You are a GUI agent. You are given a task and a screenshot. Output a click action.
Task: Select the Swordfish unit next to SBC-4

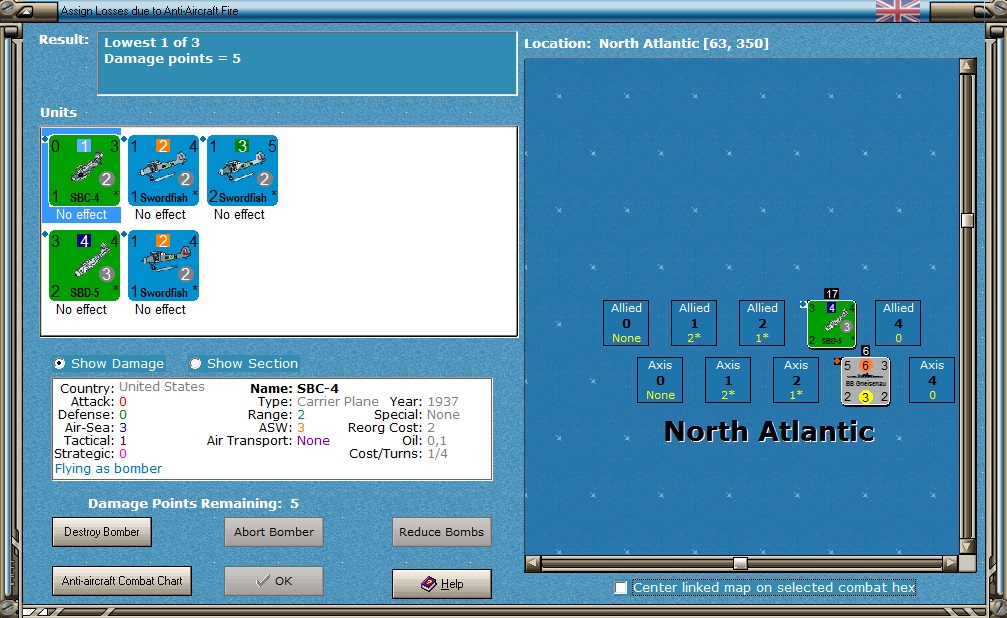click(x=163, y=170)
